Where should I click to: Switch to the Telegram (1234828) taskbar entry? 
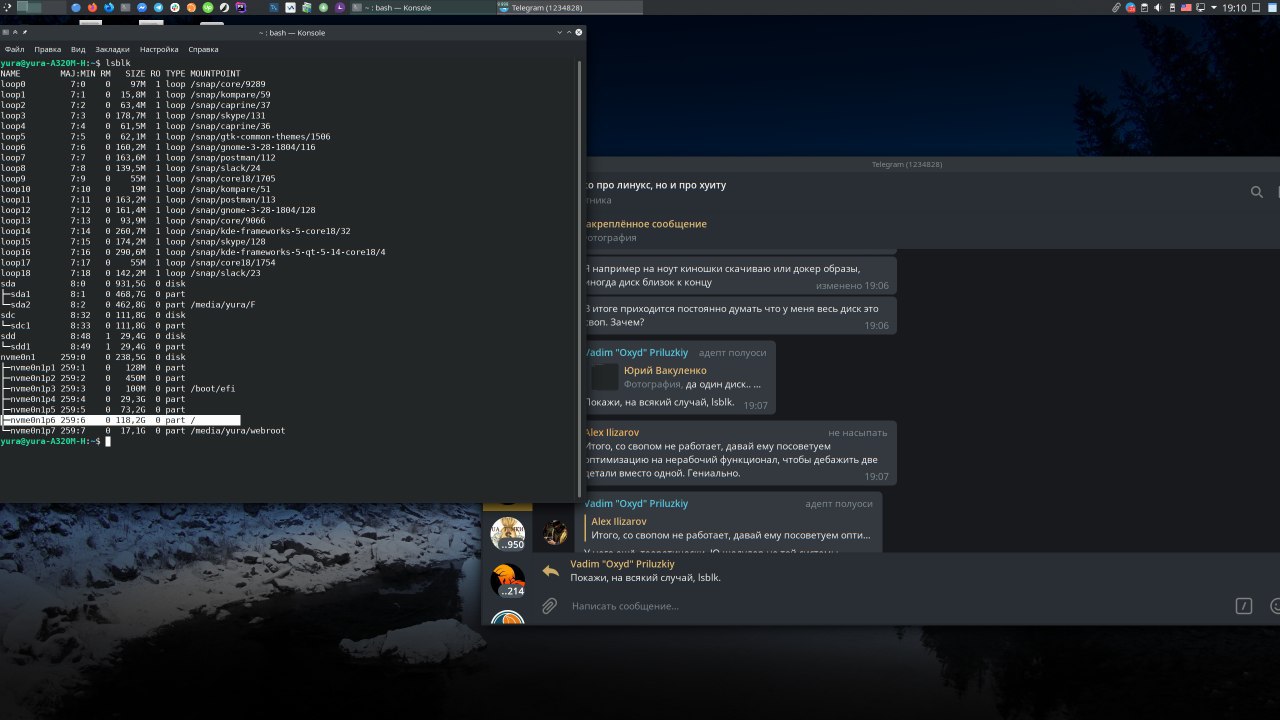click(568, 7)
